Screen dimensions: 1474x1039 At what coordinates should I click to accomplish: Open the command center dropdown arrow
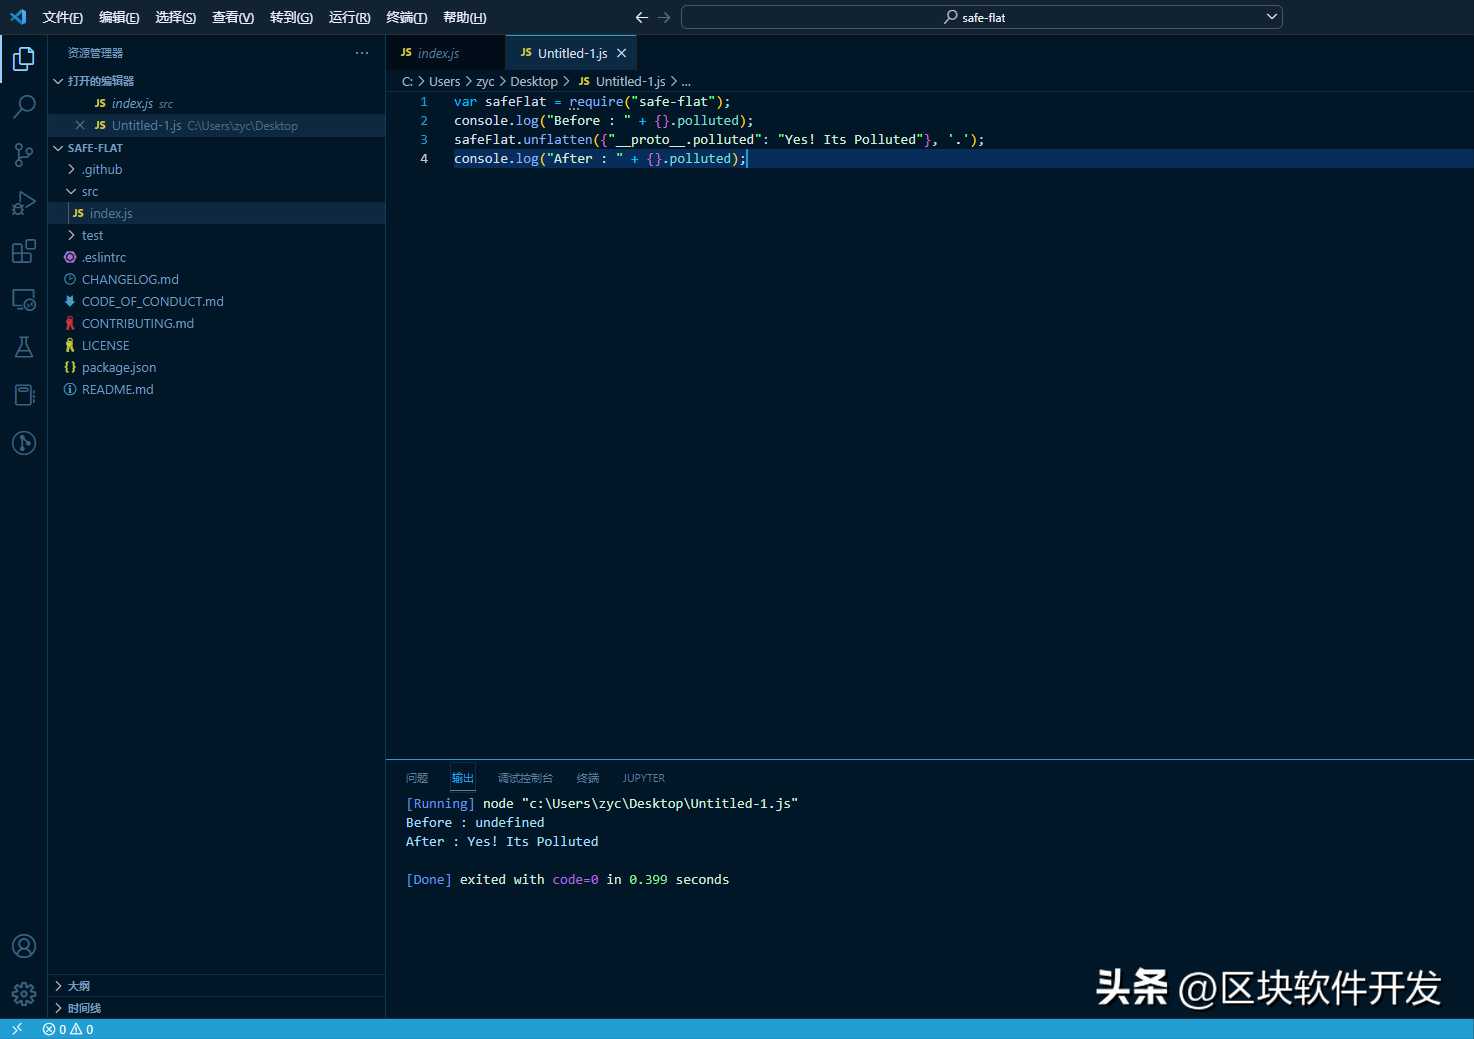[x=1272, y=17]
